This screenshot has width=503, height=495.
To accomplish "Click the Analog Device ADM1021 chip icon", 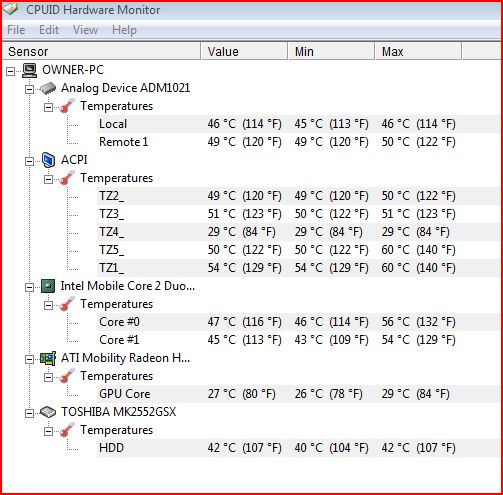I will tap(48, 88).
